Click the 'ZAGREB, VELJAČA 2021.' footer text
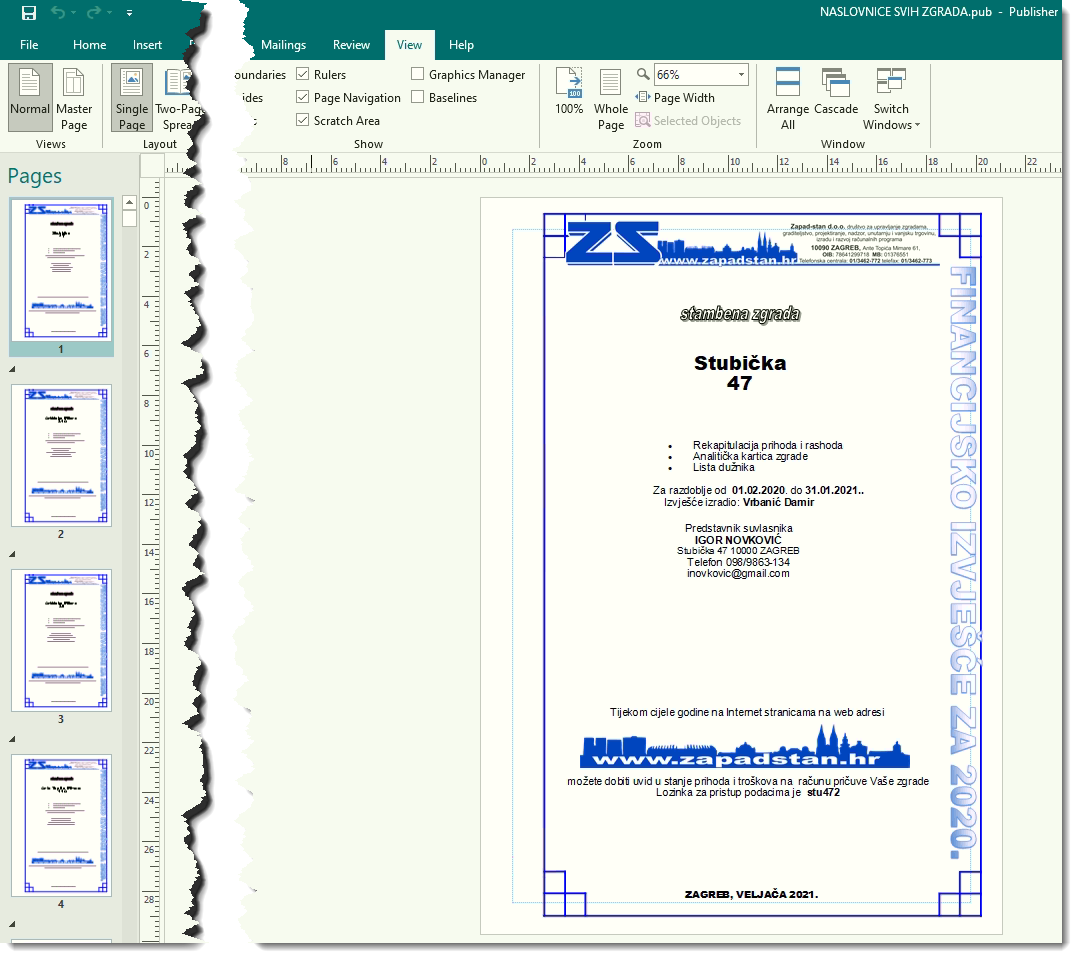This screenshot has height=958, width=1077. [751, 895]
